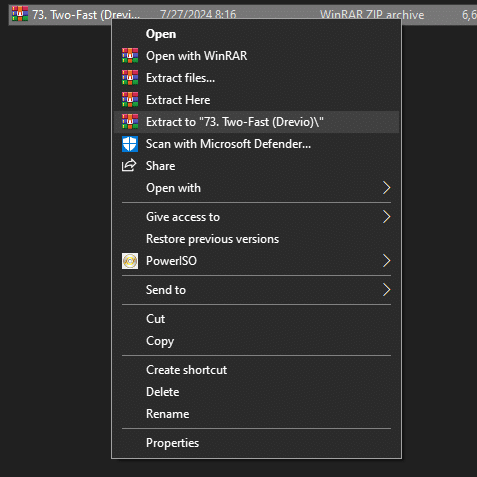Screen dimensions: 477x477
Task: Expand the Open with submenu arrow
Action: 386,188
